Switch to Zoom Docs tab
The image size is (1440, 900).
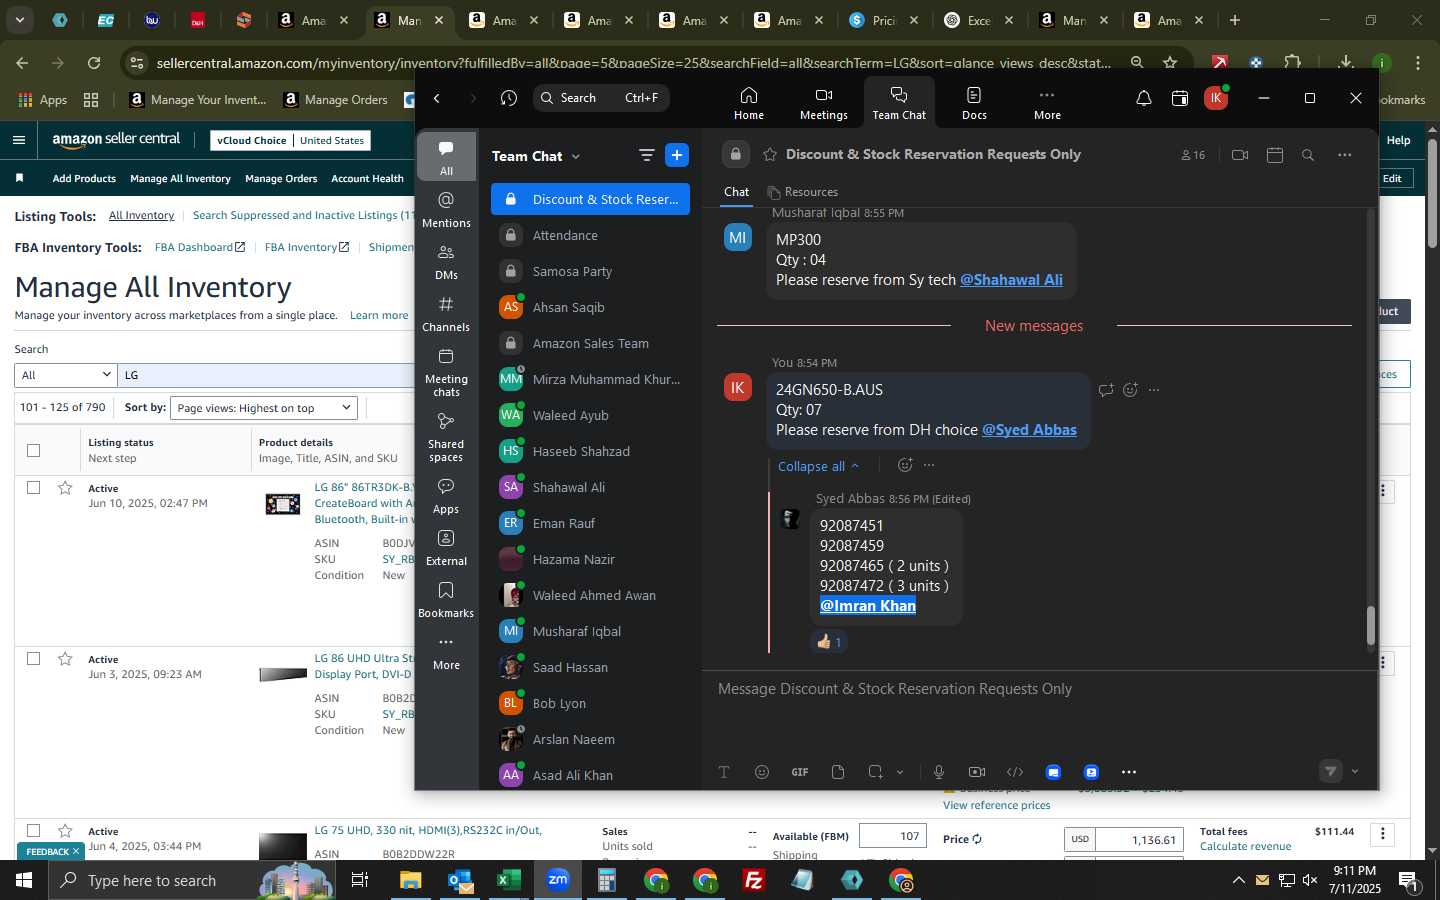click(974, 102)
